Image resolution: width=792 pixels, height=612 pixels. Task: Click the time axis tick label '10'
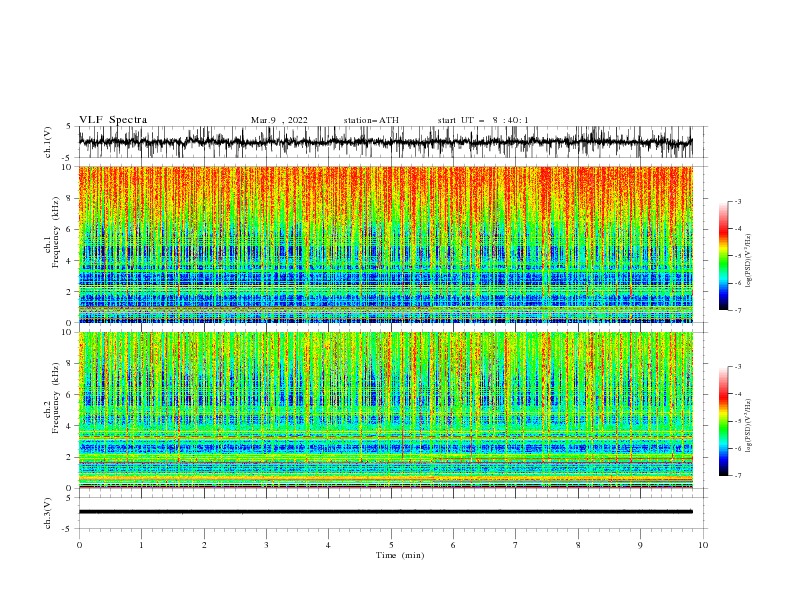coord(703,545)
